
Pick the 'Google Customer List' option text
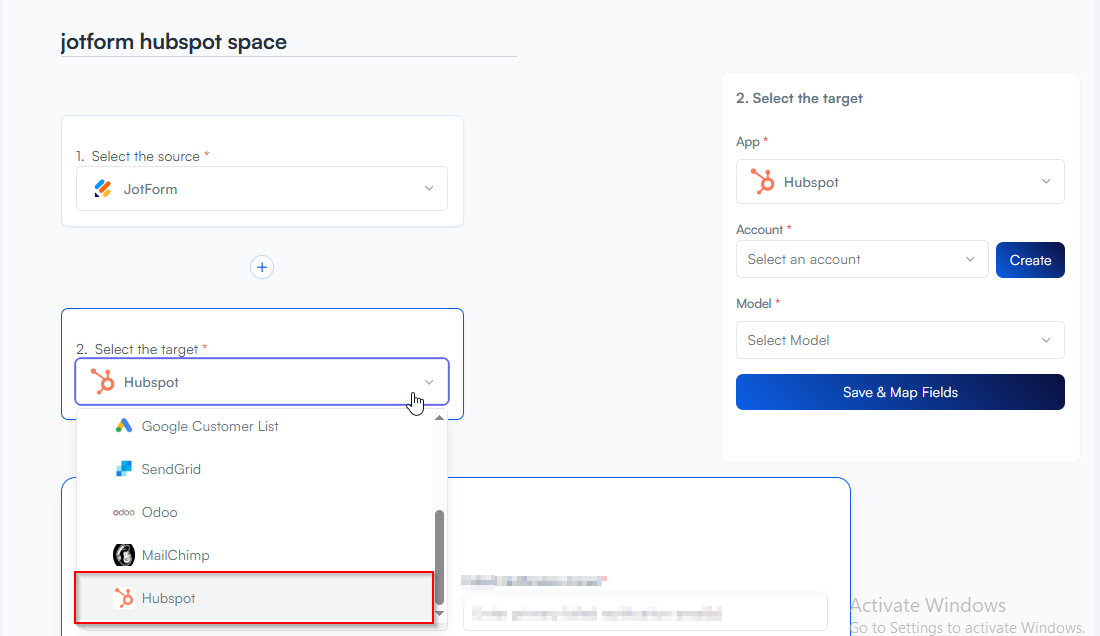[210, 426]
